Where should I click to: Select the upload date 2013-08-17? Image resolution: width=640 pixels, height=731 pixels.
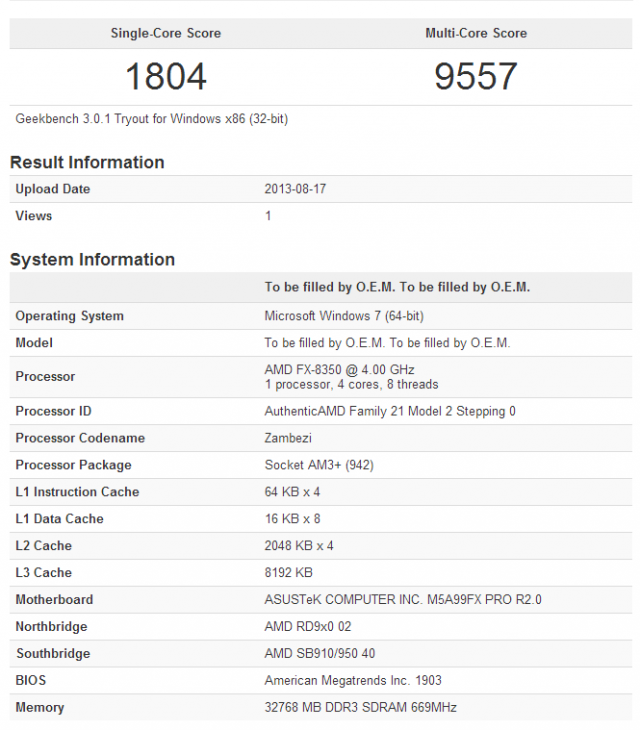tap(295, 189)
